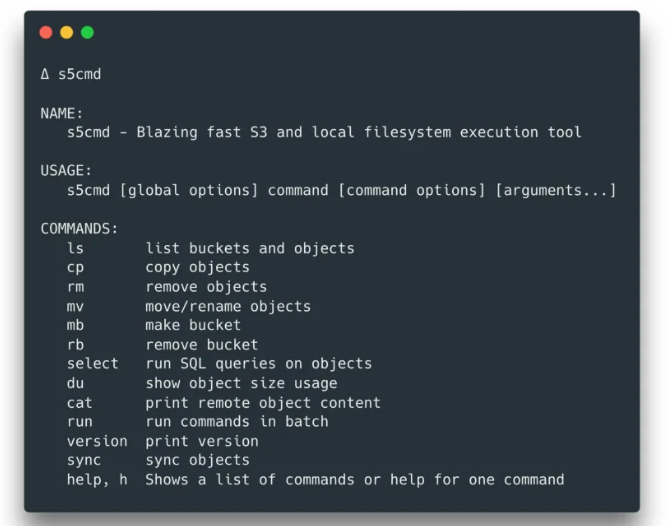The width and height of the screenshot is (666, 526).
Task: Click the ls command name
Action: tap(75, 248)
